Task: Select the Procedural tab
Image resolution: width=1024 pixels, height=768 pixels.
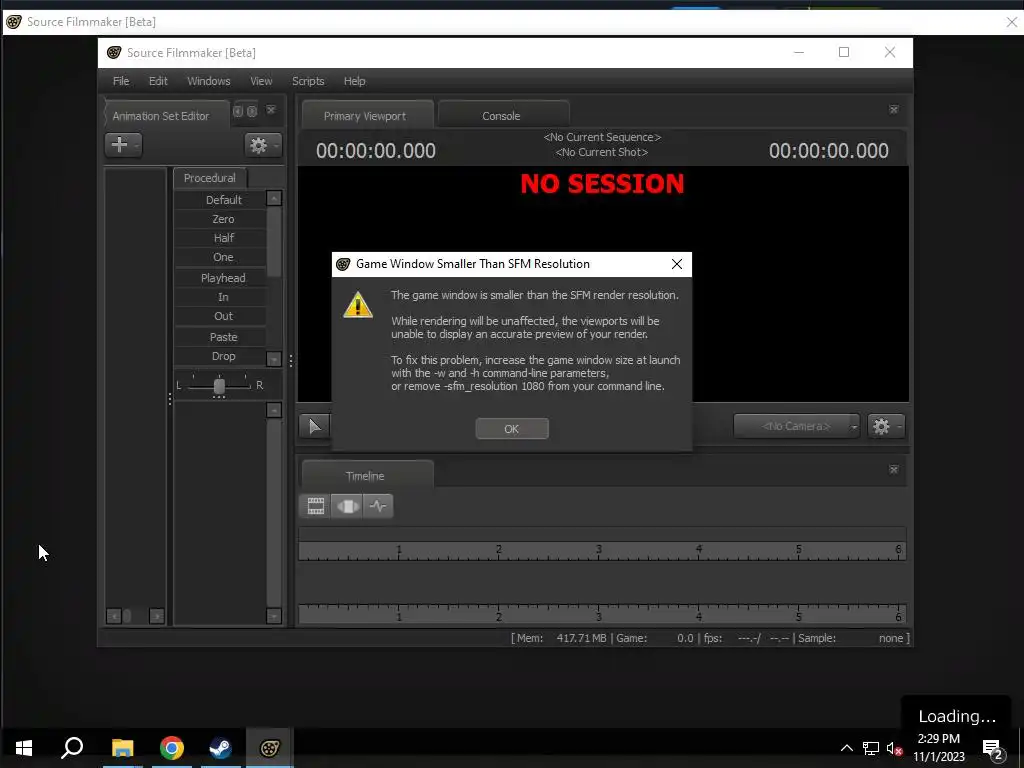Action: [210, 178]
